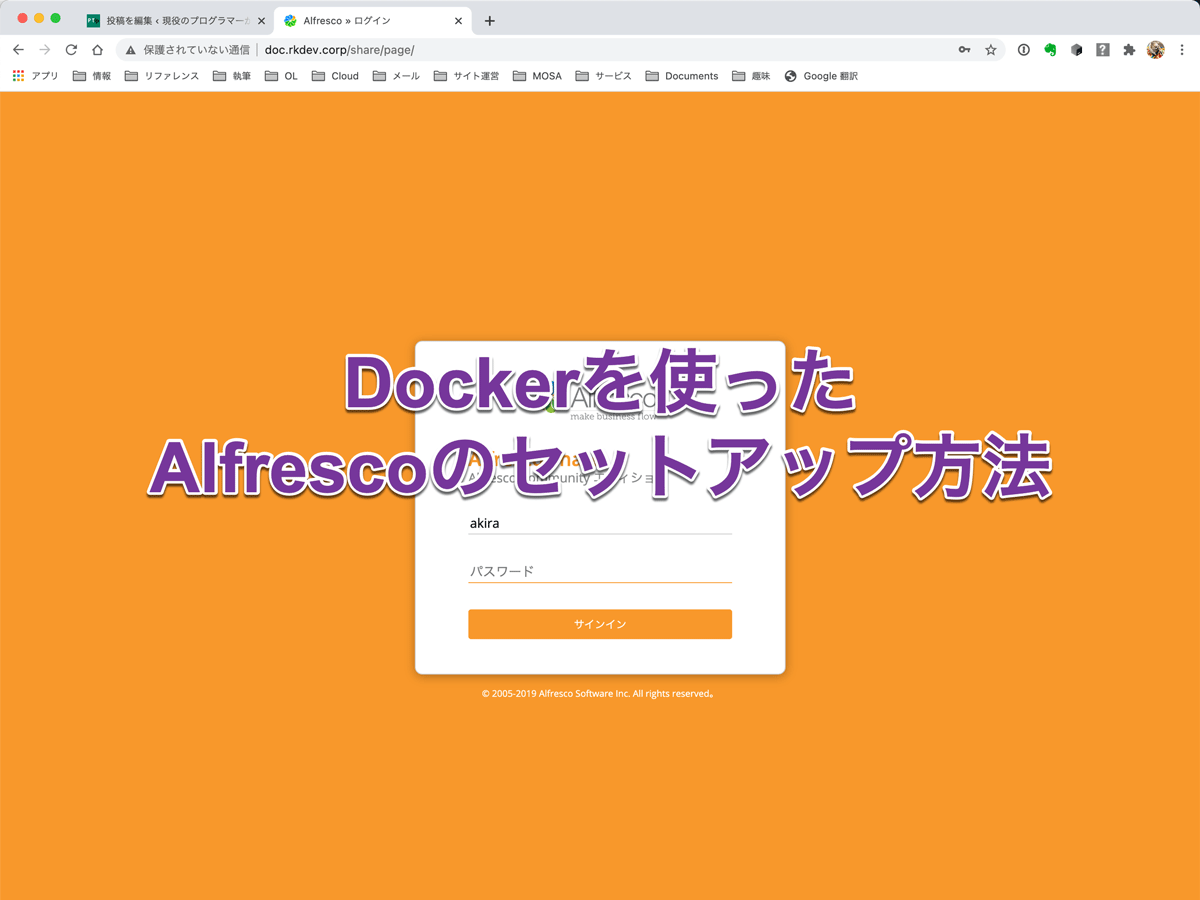Open the サイト運営 bookmark folder
1200x900 pixels.
tap(466, 76)
